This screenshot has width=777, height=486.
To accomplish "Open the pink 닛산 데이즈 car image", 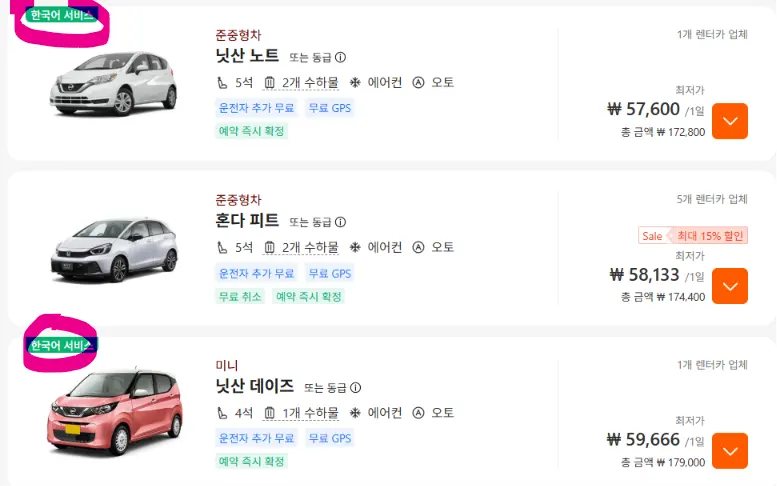I will pos(115,412).
